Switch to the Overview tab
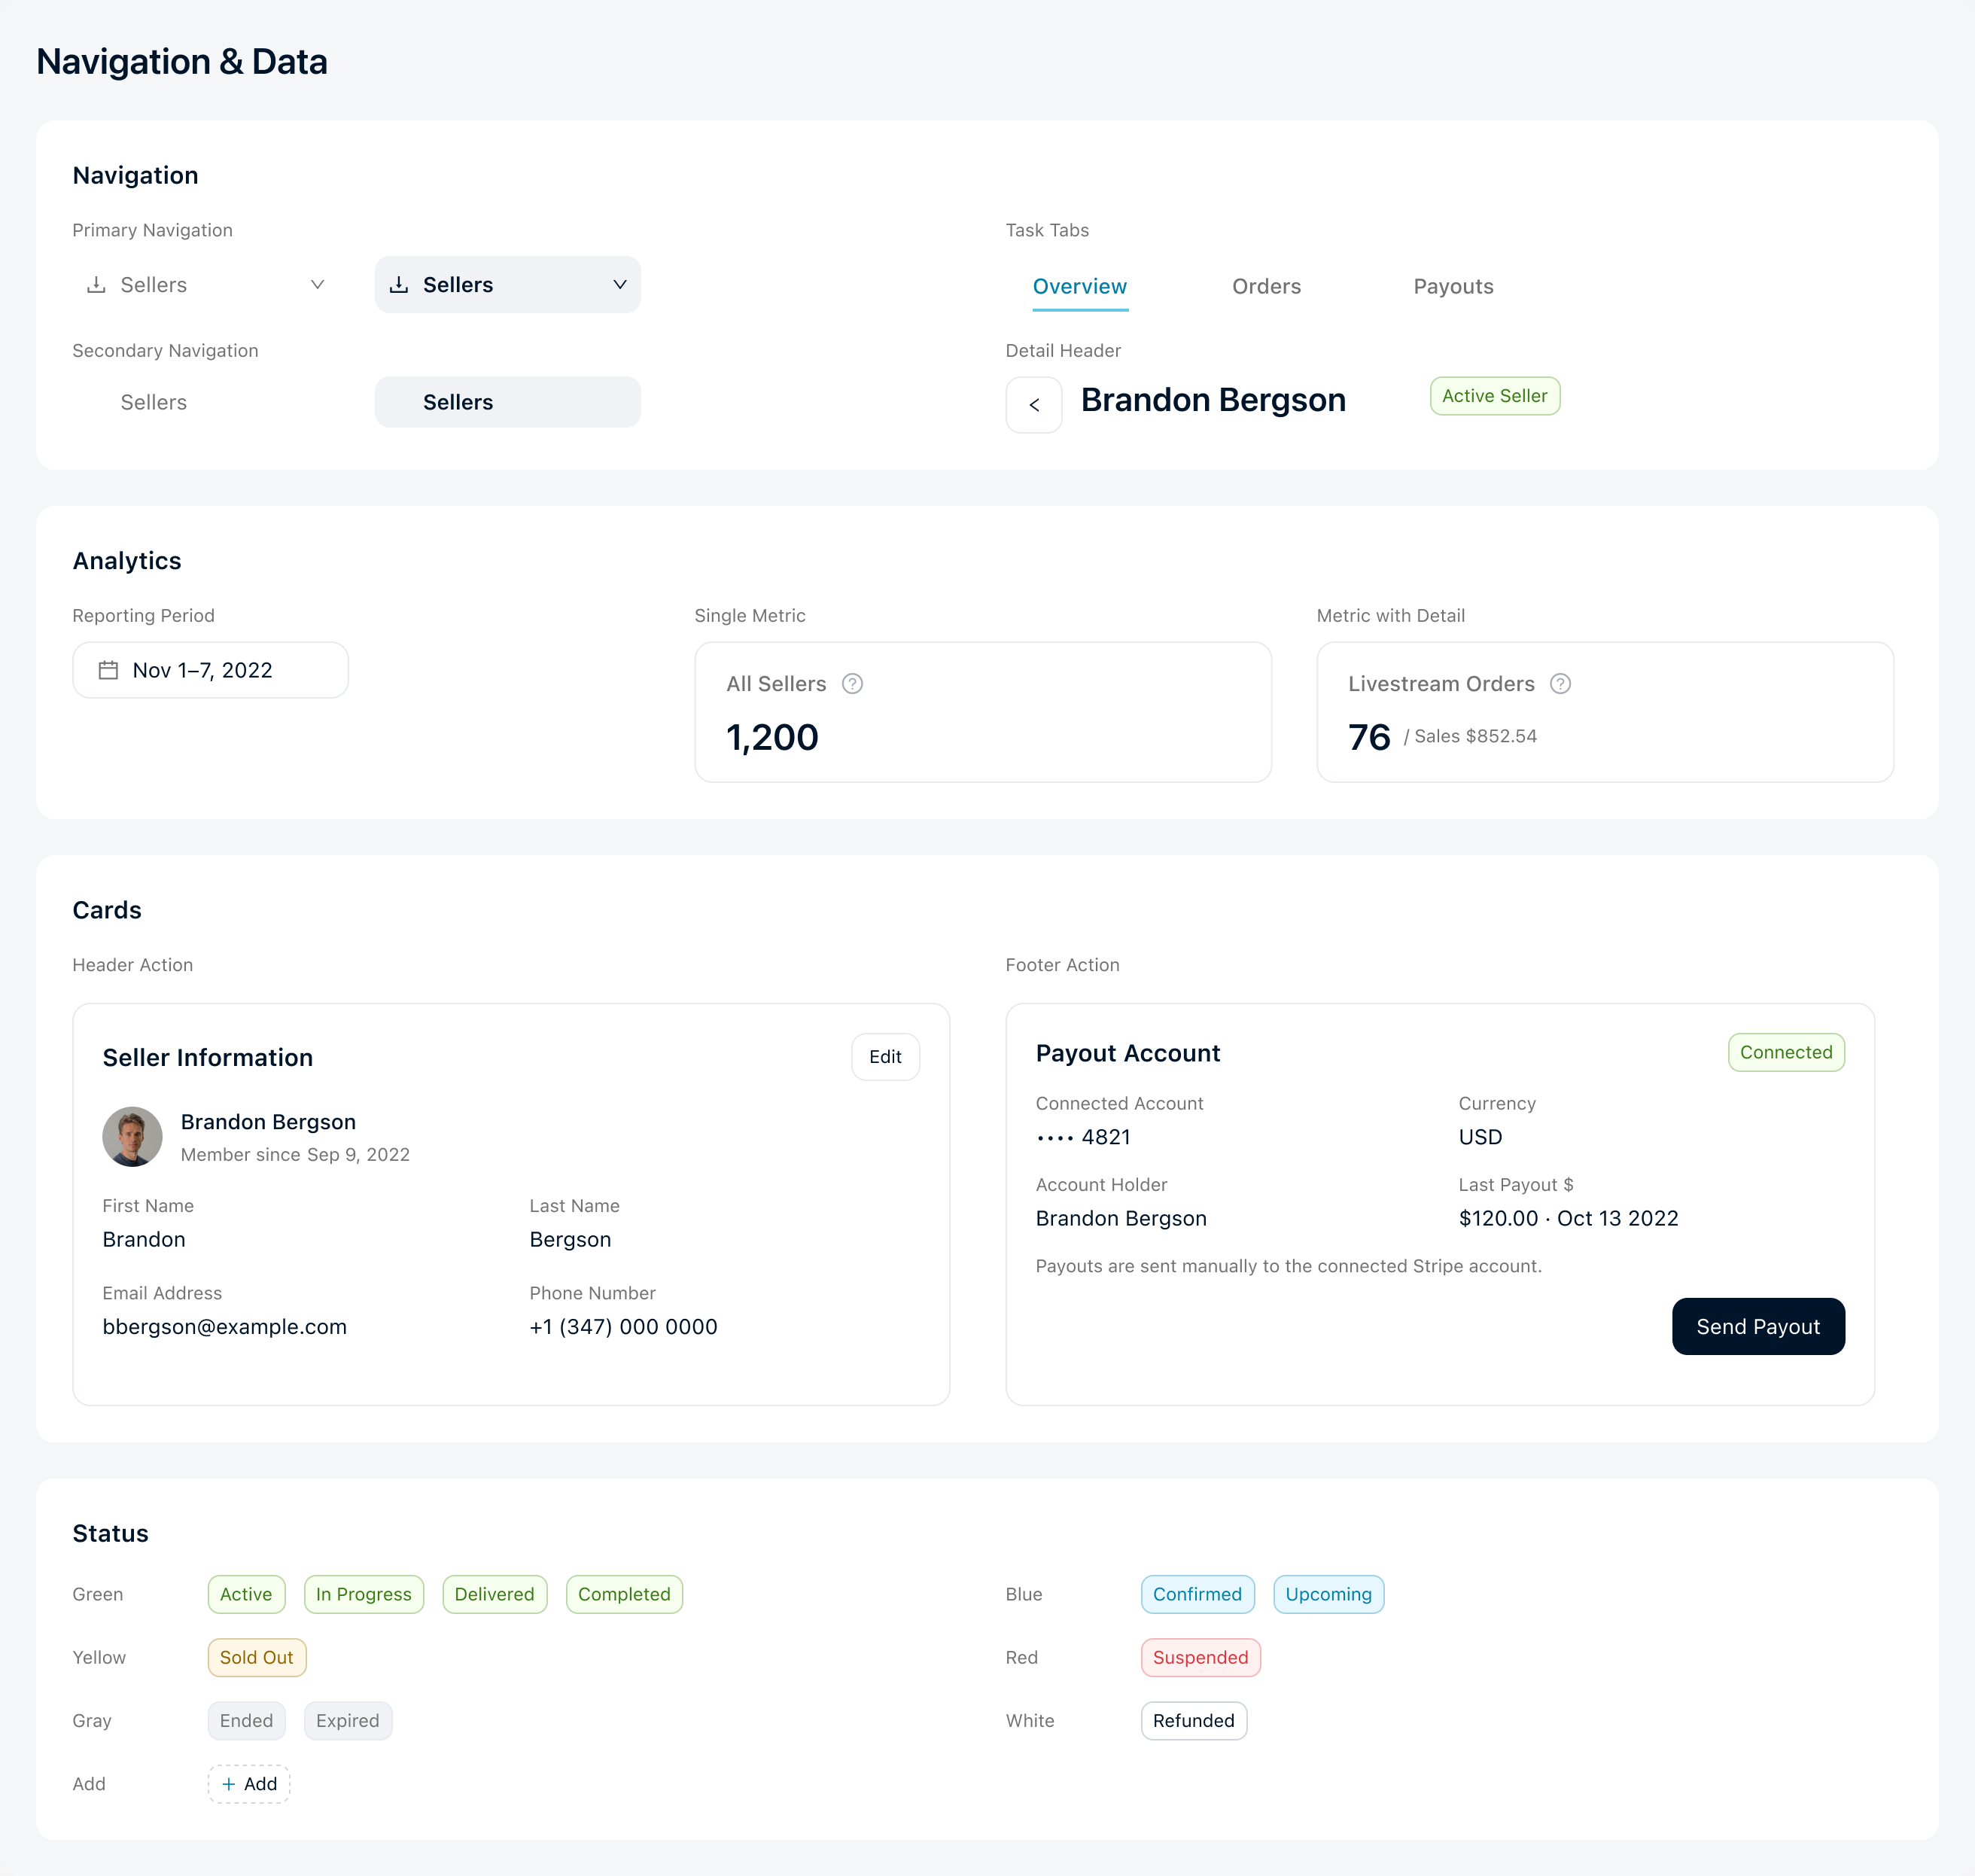This screenshot has width=1975, height=1876. coord(1080,286)
